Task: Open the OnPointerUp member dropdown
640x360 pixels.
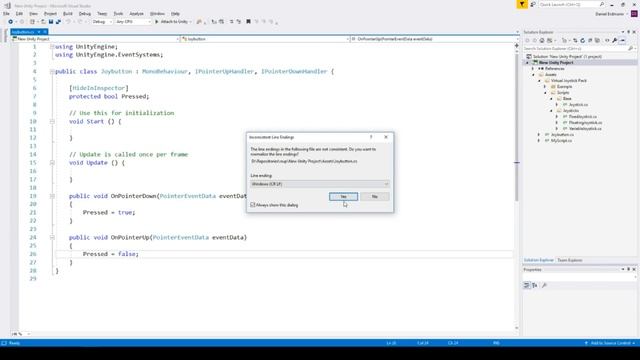Action: tap(434, 39)
